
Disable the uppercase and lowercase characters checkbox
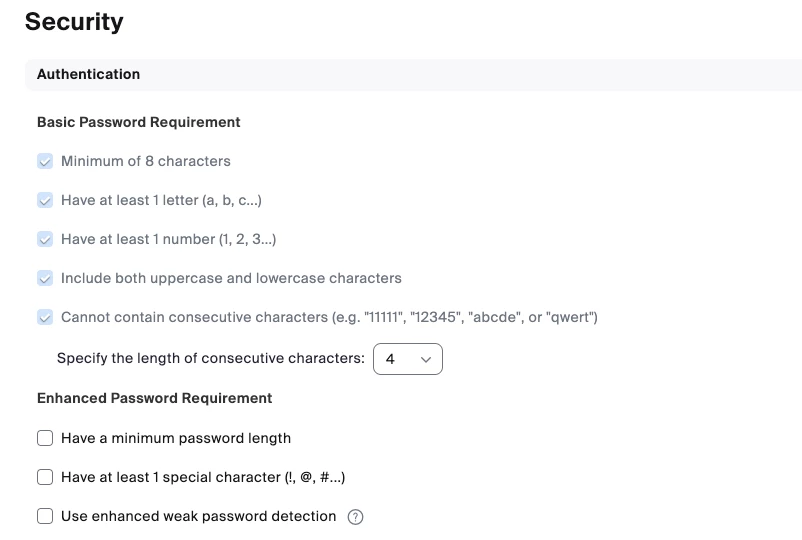pos(45,278)
